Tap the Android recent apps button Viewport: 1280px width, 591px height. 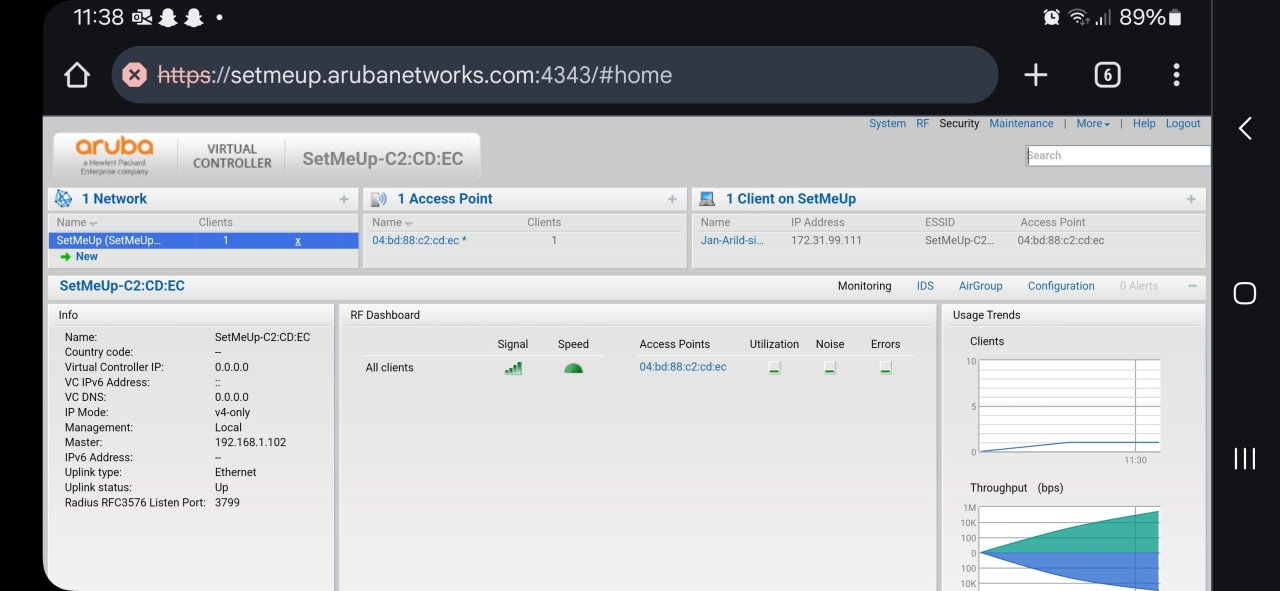(x=1245, y=458)
